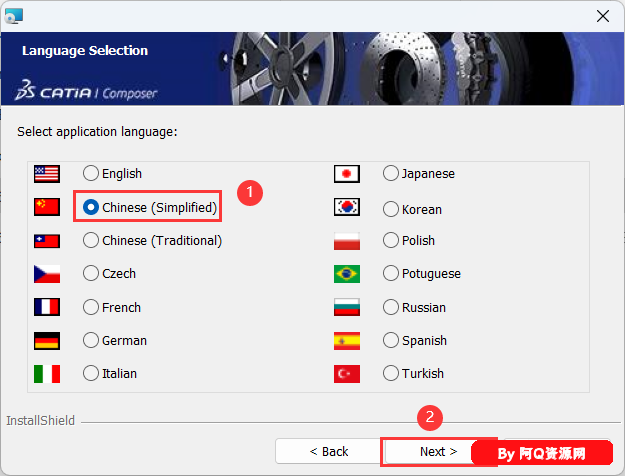Choose Japanese radio button
Screen dimensions: 625x476
tap(391, 173)
